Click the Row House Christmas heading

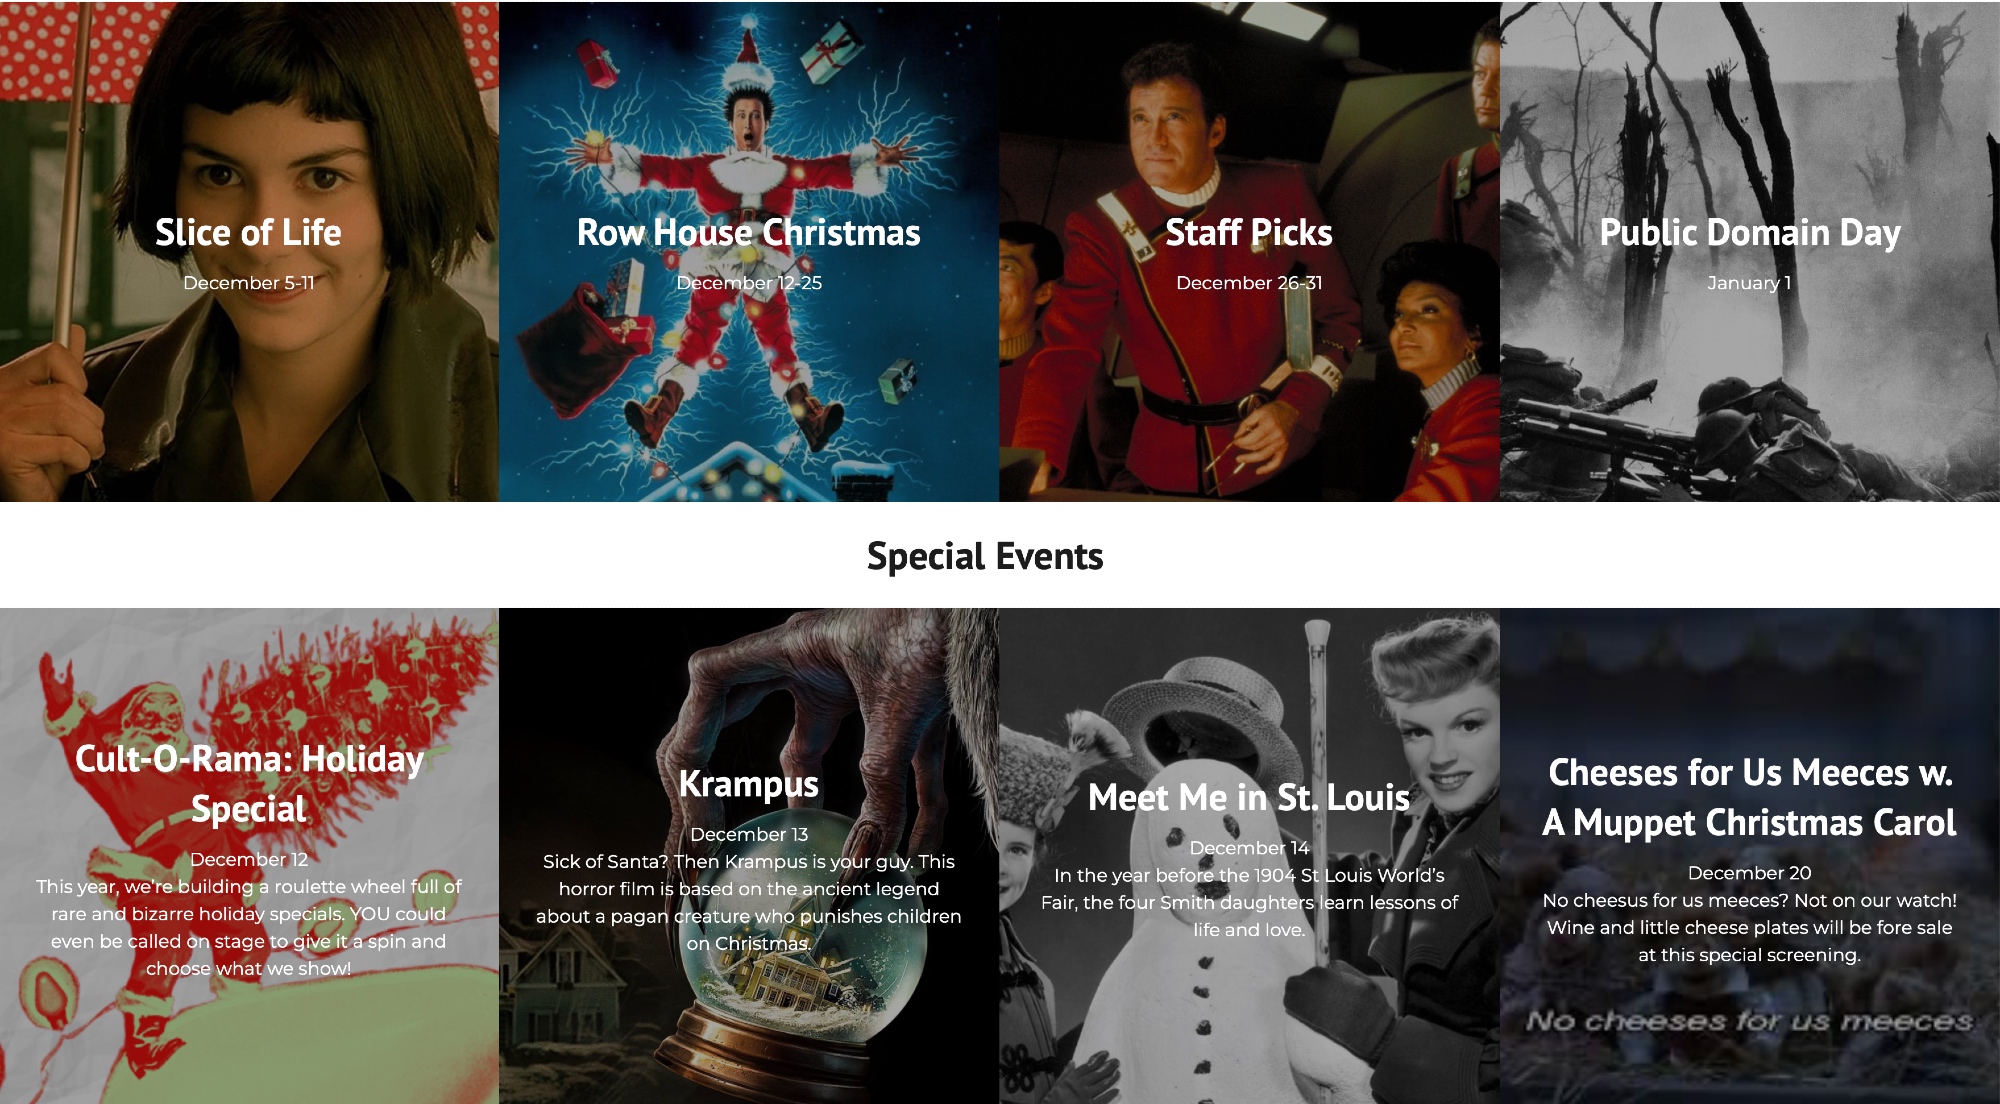pyautogui.click(x=748, y=232)
